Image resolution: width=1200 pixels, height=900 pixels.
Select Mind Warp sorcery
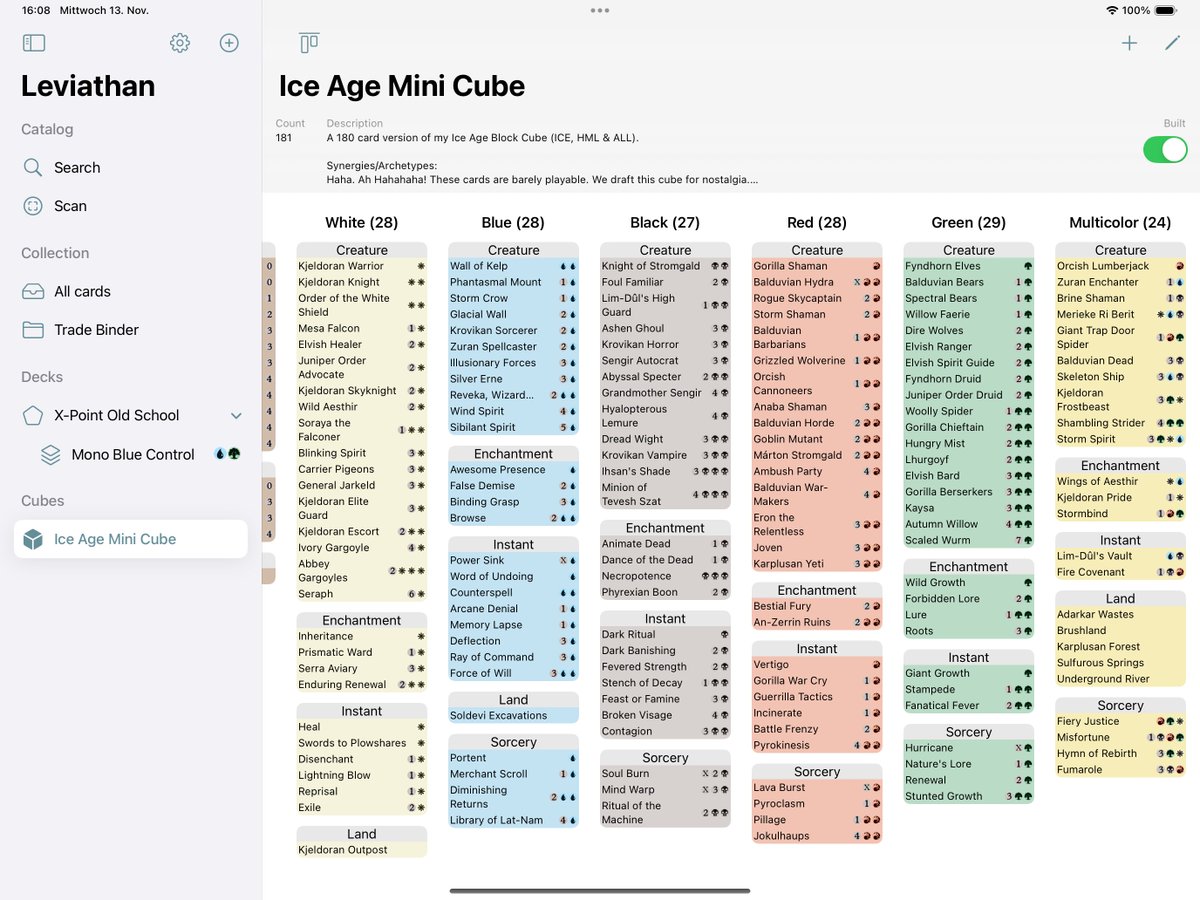665,789
